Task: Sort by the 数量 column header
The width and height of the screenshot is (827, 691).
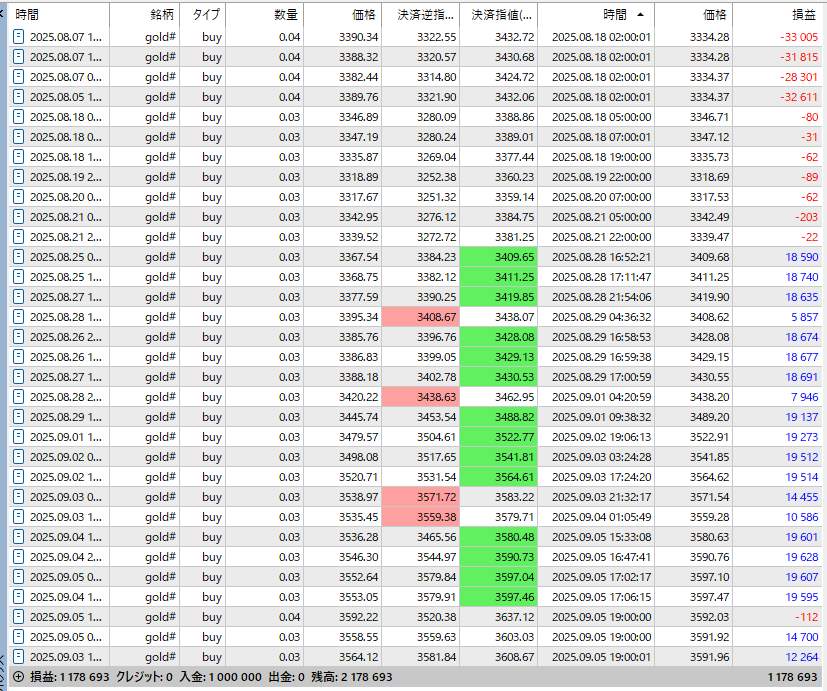Action: [x=265, y=15]
